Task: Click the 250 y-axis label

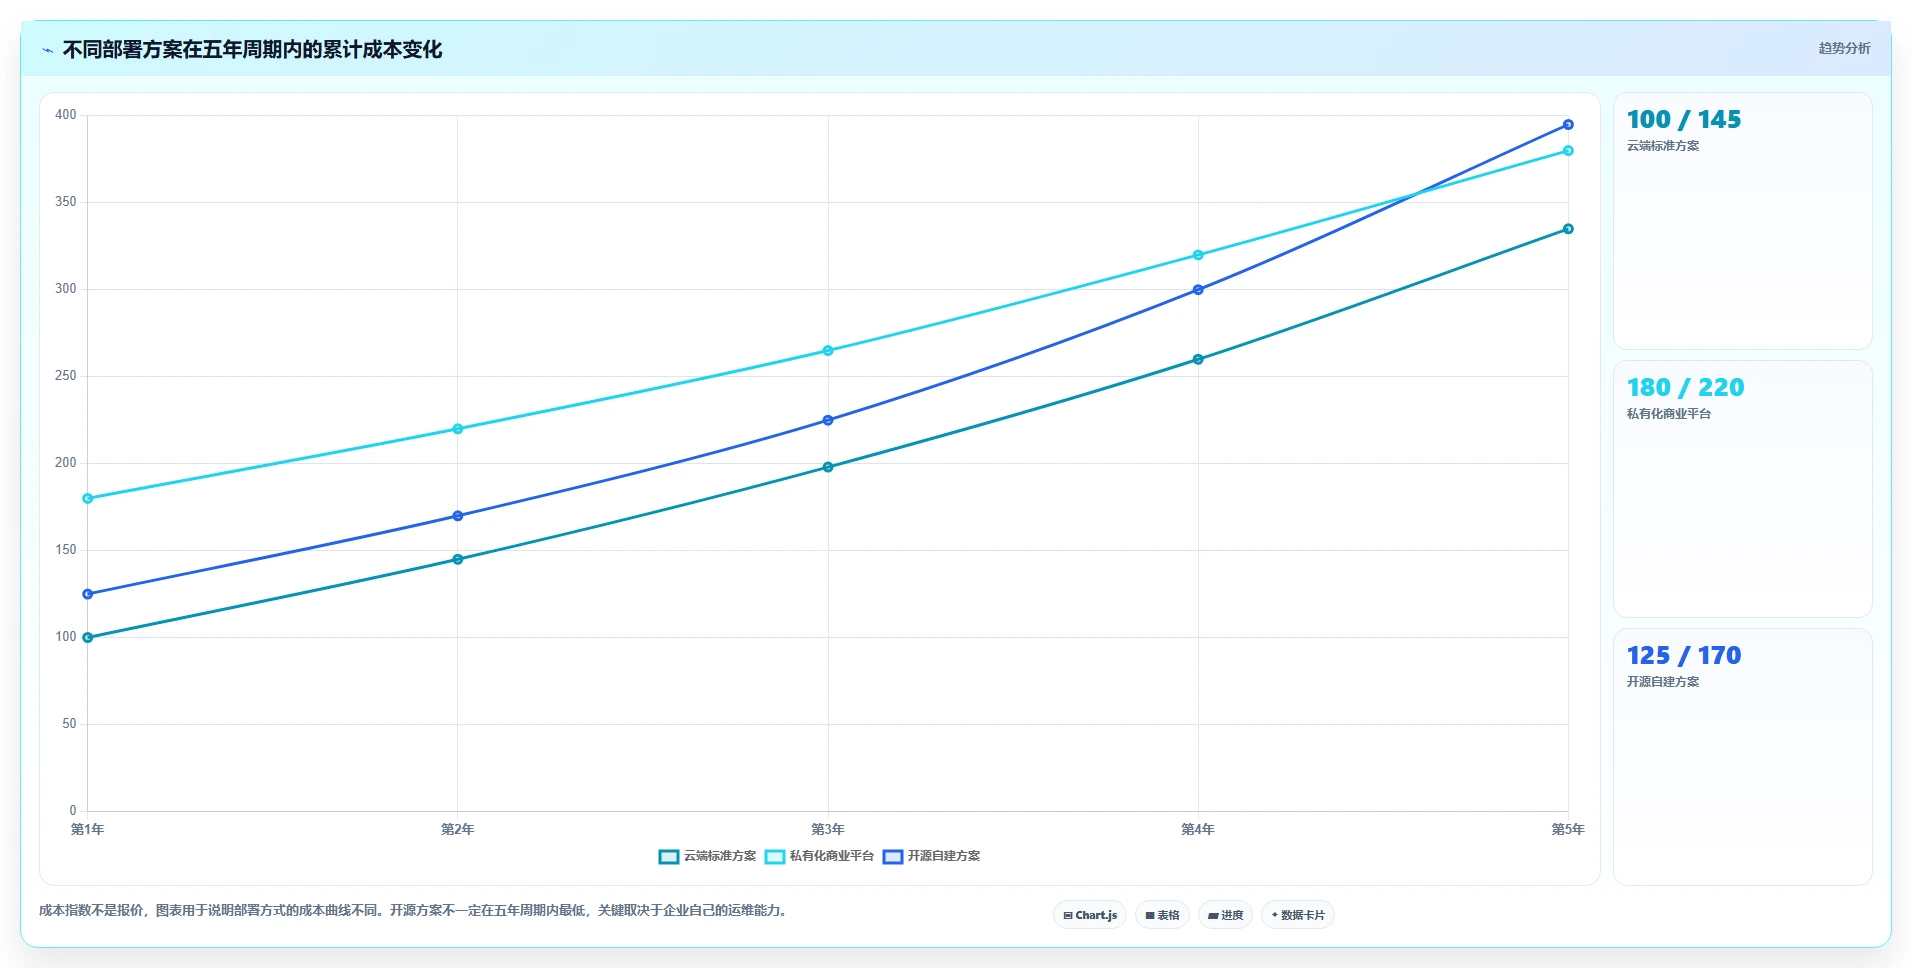Action: tap(66, 376)
